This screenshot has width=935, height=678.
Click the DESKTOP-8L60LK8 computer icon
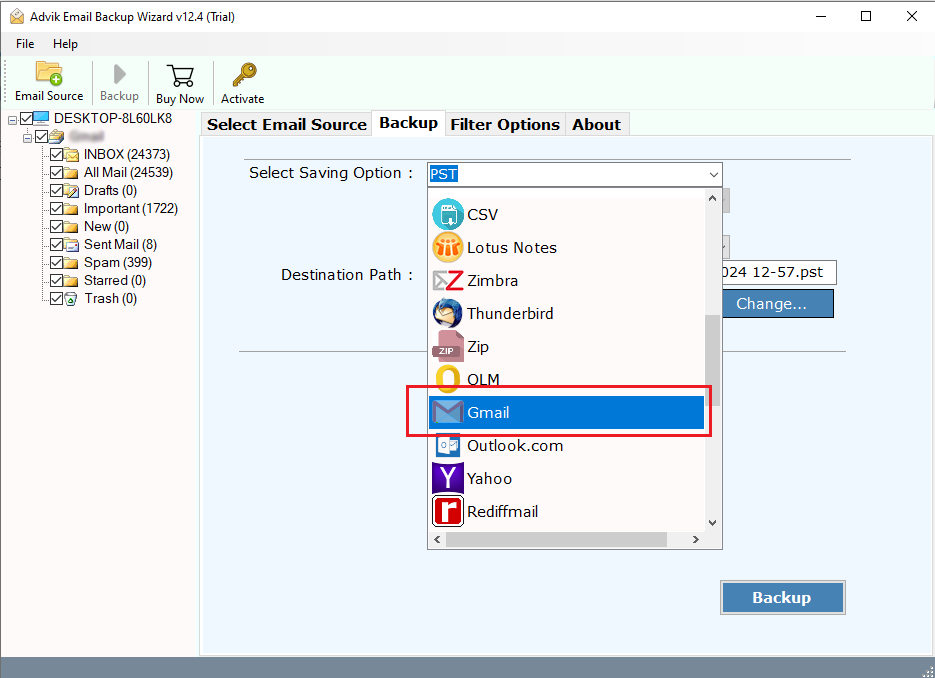point(41,118)
